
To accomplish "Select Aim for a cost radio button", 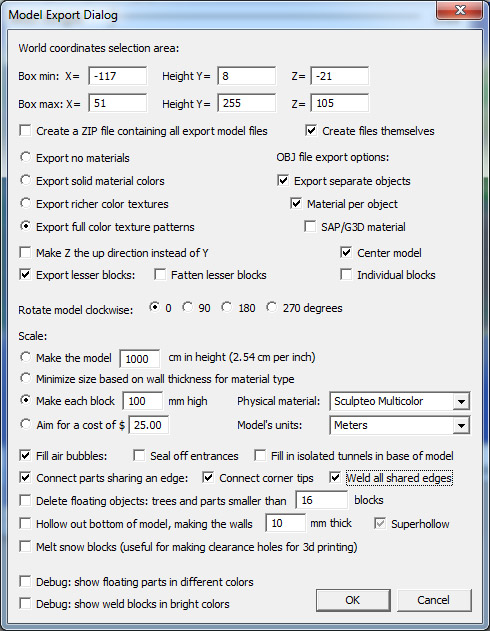I will coord(25,424).
